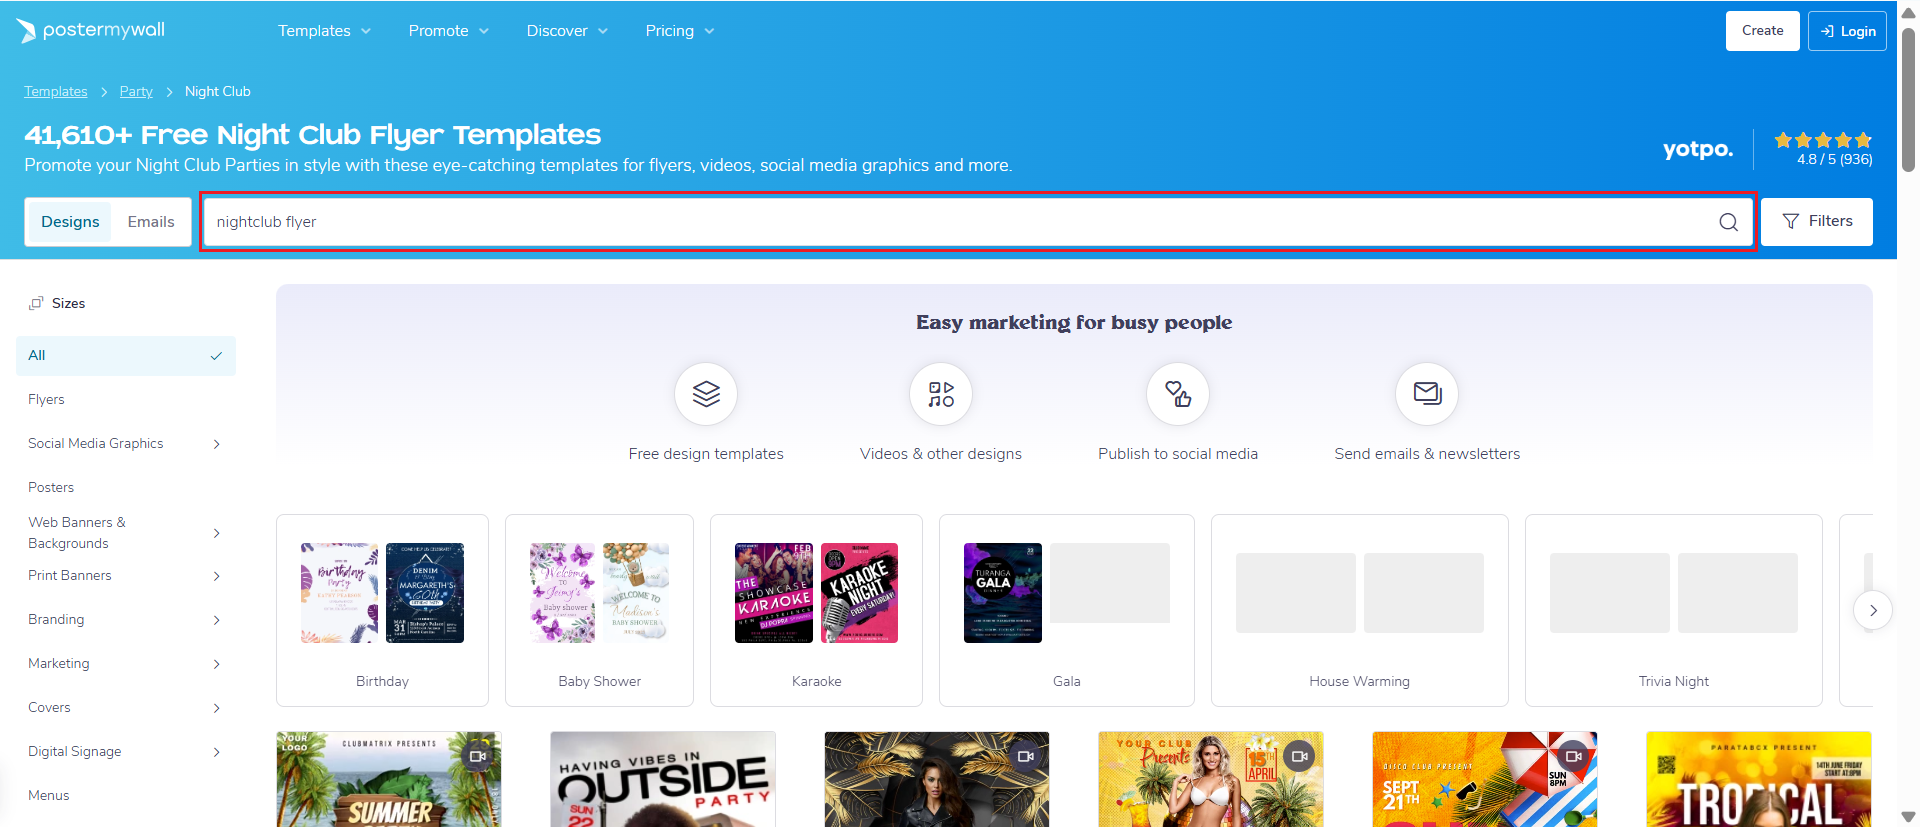Open the Birthday category card
Image resolution: width=1920 pixels, height=827 pixels.
(x=382, y=611)
